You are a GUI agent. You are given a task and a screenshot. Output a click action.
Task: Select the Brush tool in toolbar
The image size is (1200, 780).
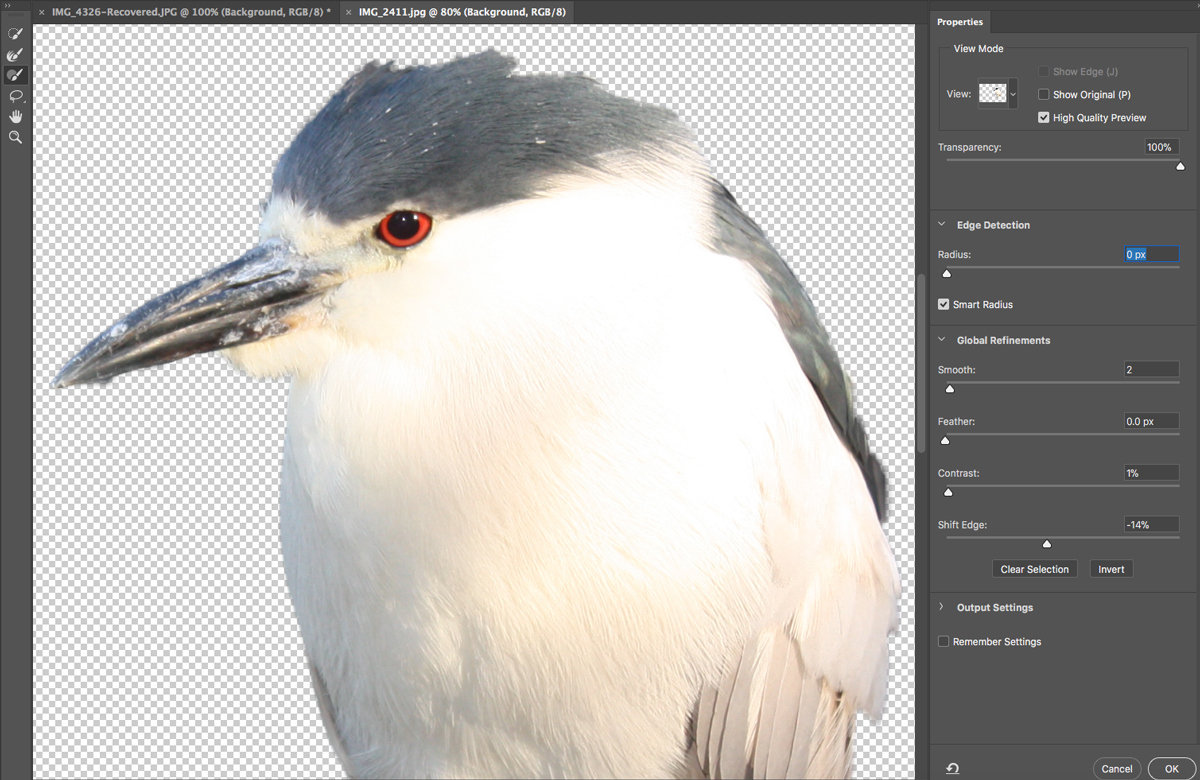tap(15, 75)
